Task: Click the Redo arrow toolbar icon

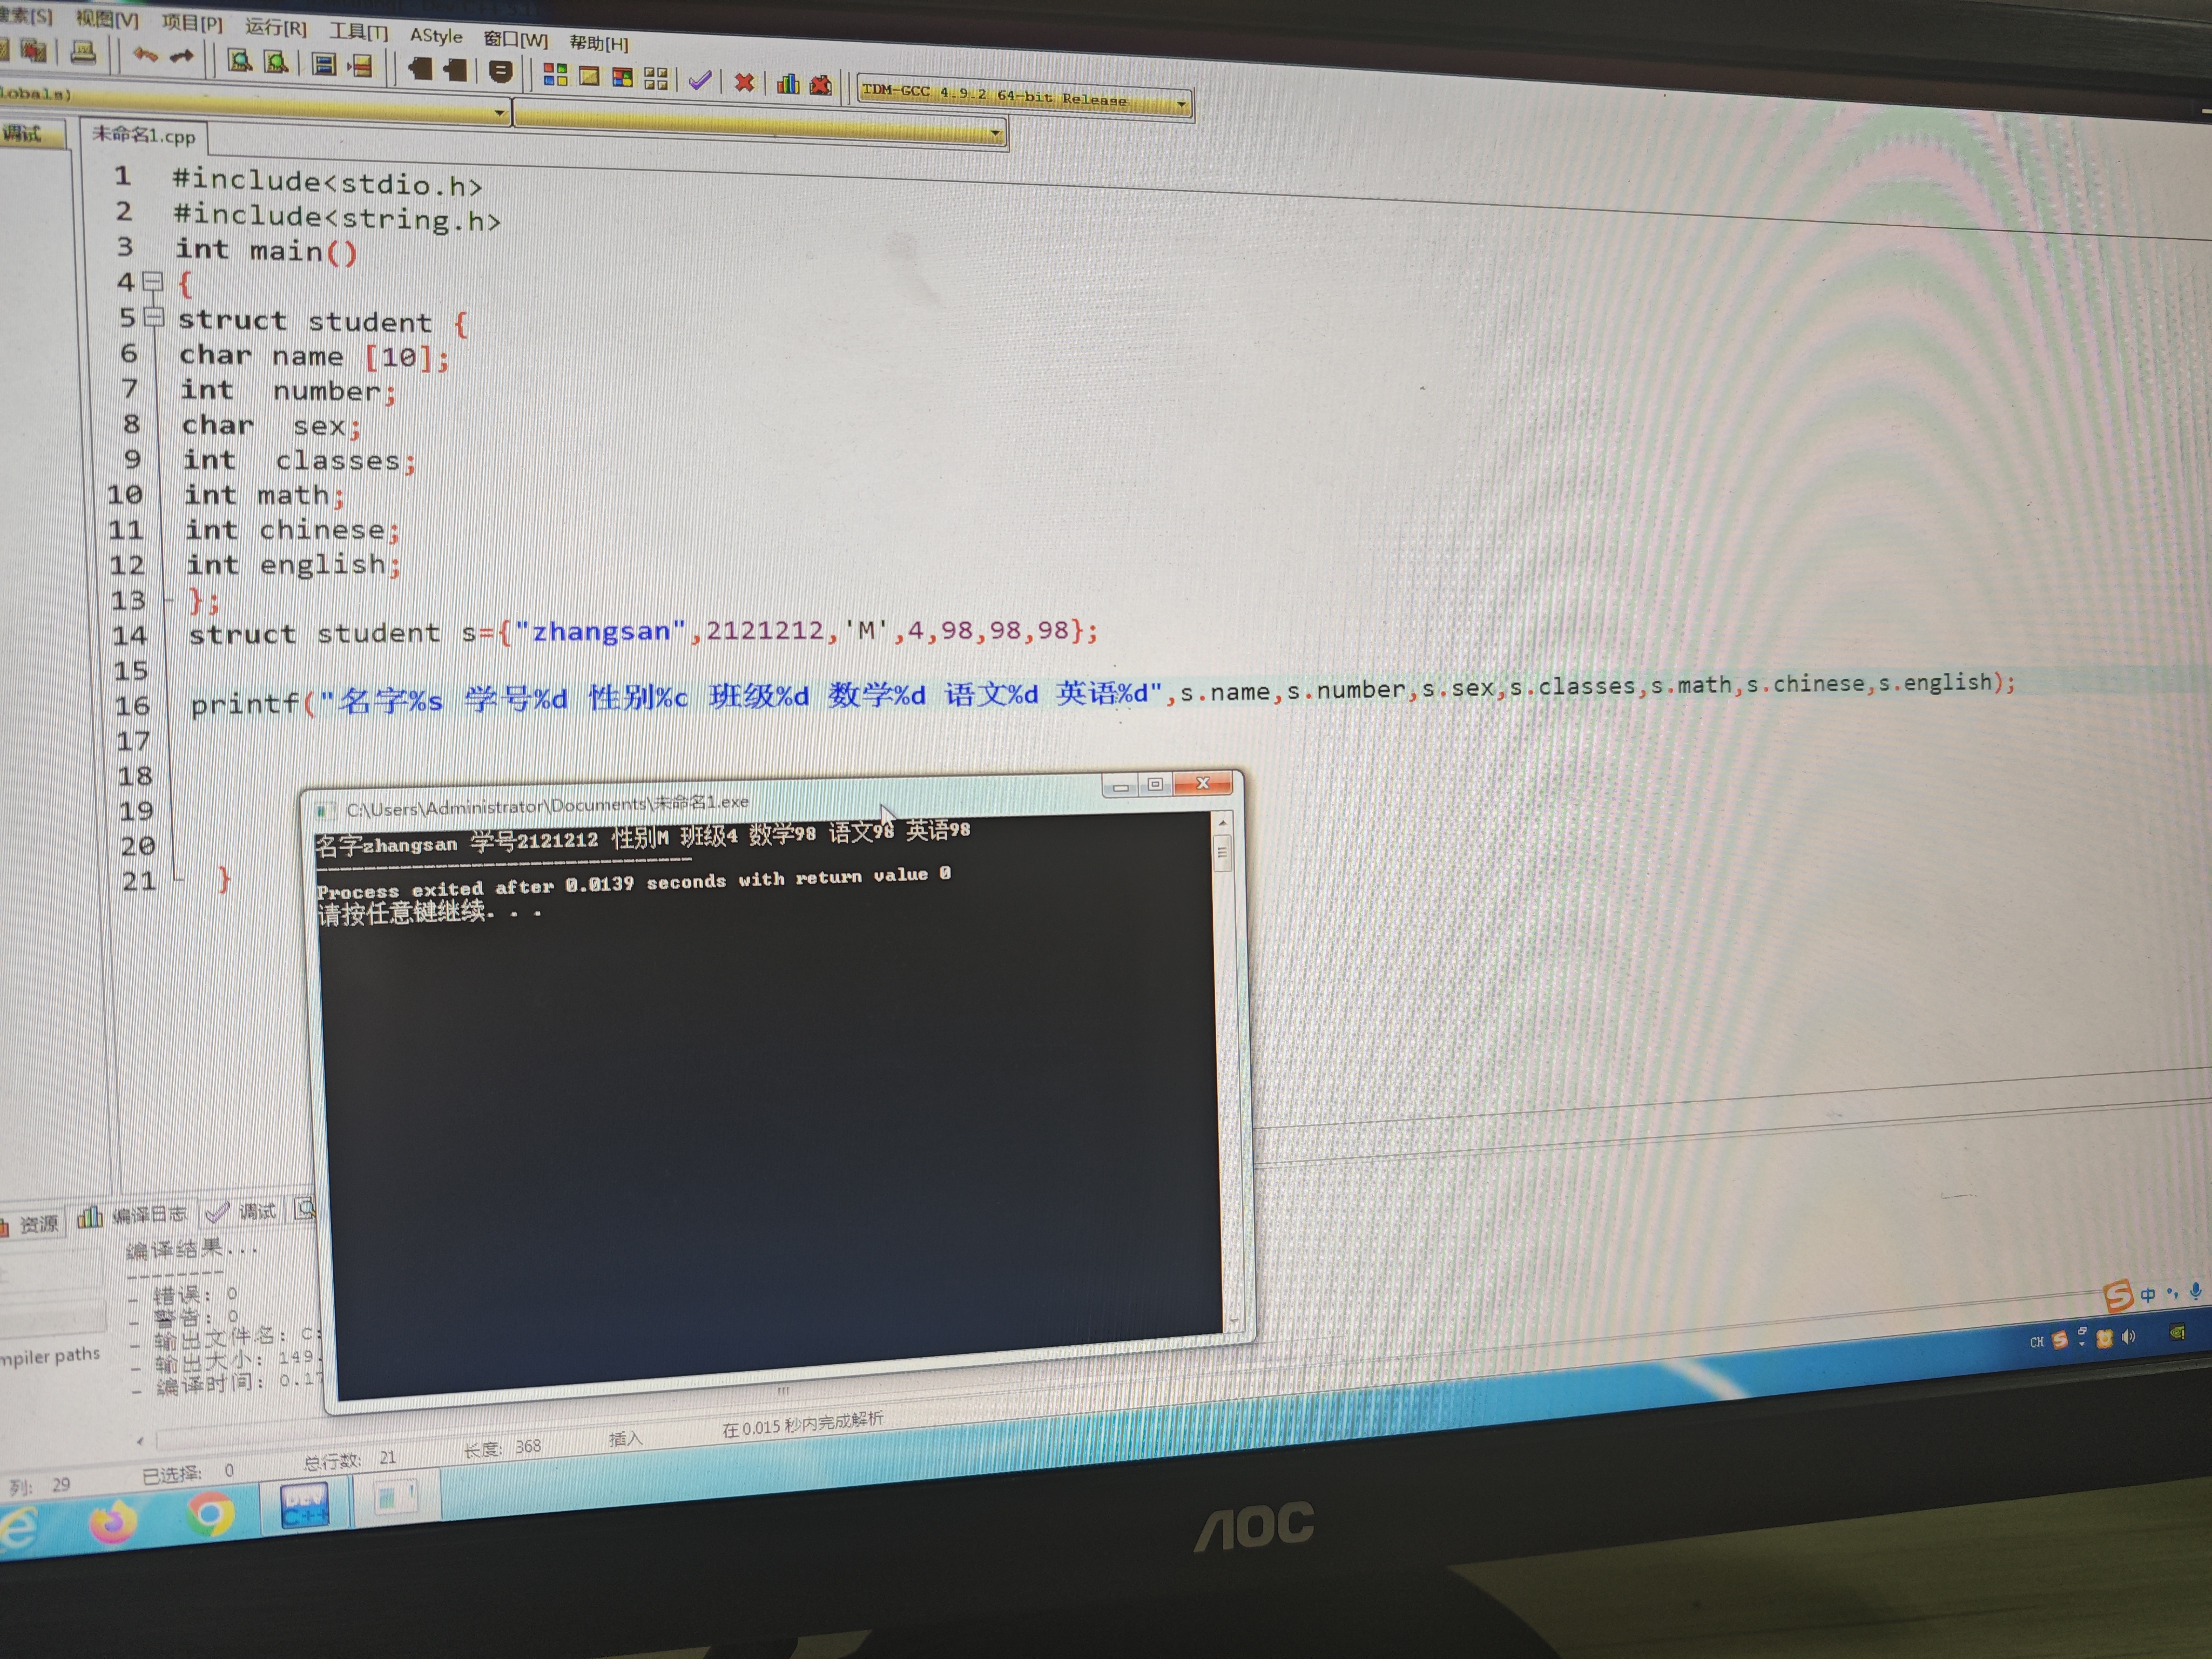Action: [181, 57]
